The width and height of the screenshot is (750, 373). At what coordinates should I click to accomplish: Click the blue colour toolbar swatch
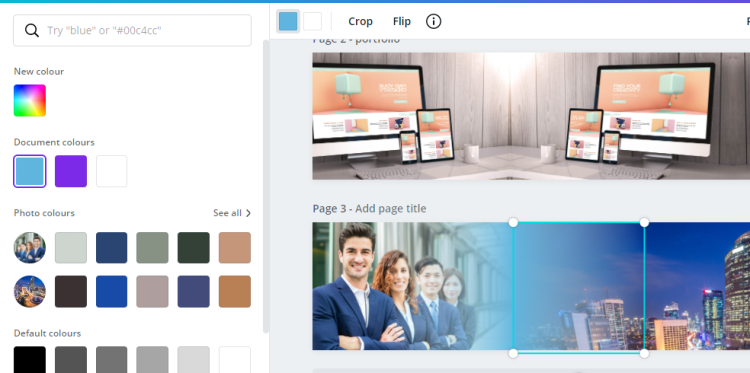288,22
